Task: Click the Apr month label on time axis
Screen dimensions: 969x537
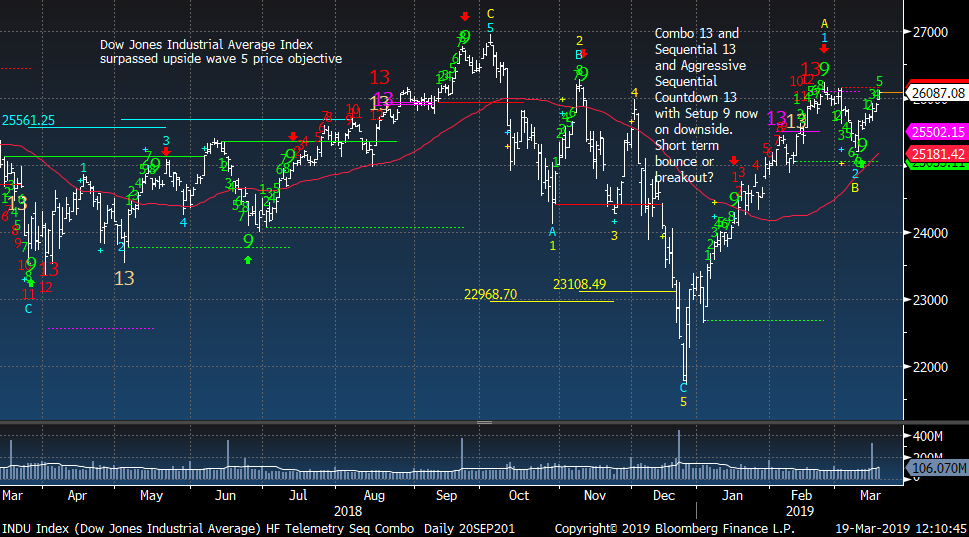Action: [77, 496]
